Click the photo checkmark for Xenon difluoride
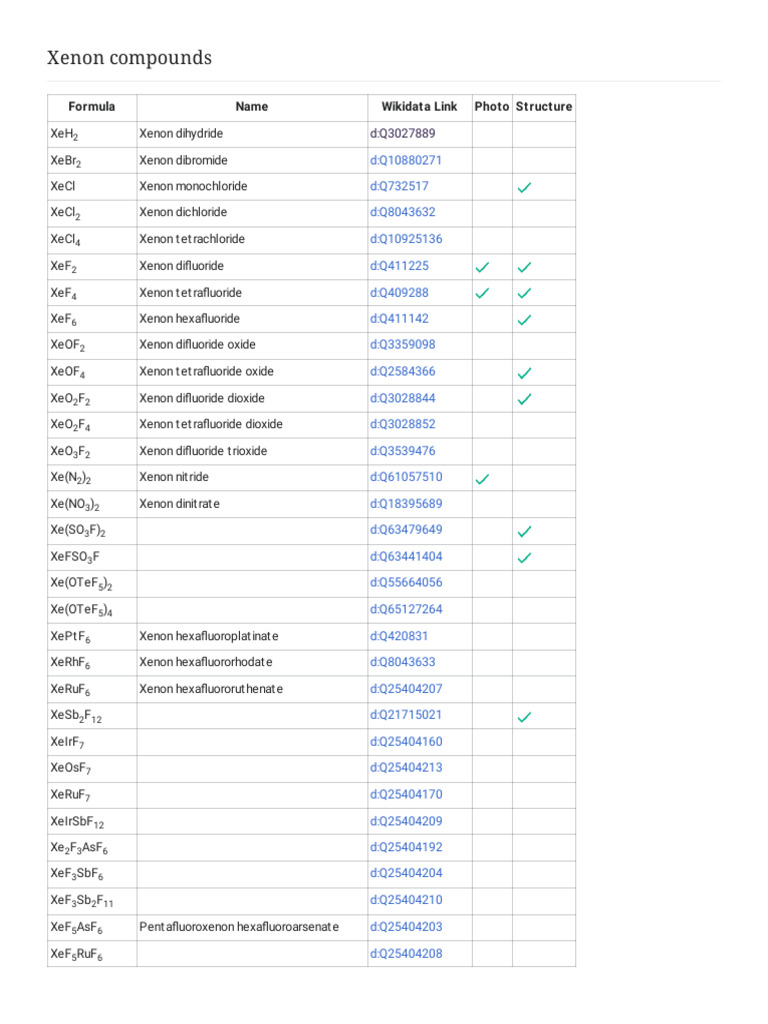The image size is (768, 1024). point(482,267)
